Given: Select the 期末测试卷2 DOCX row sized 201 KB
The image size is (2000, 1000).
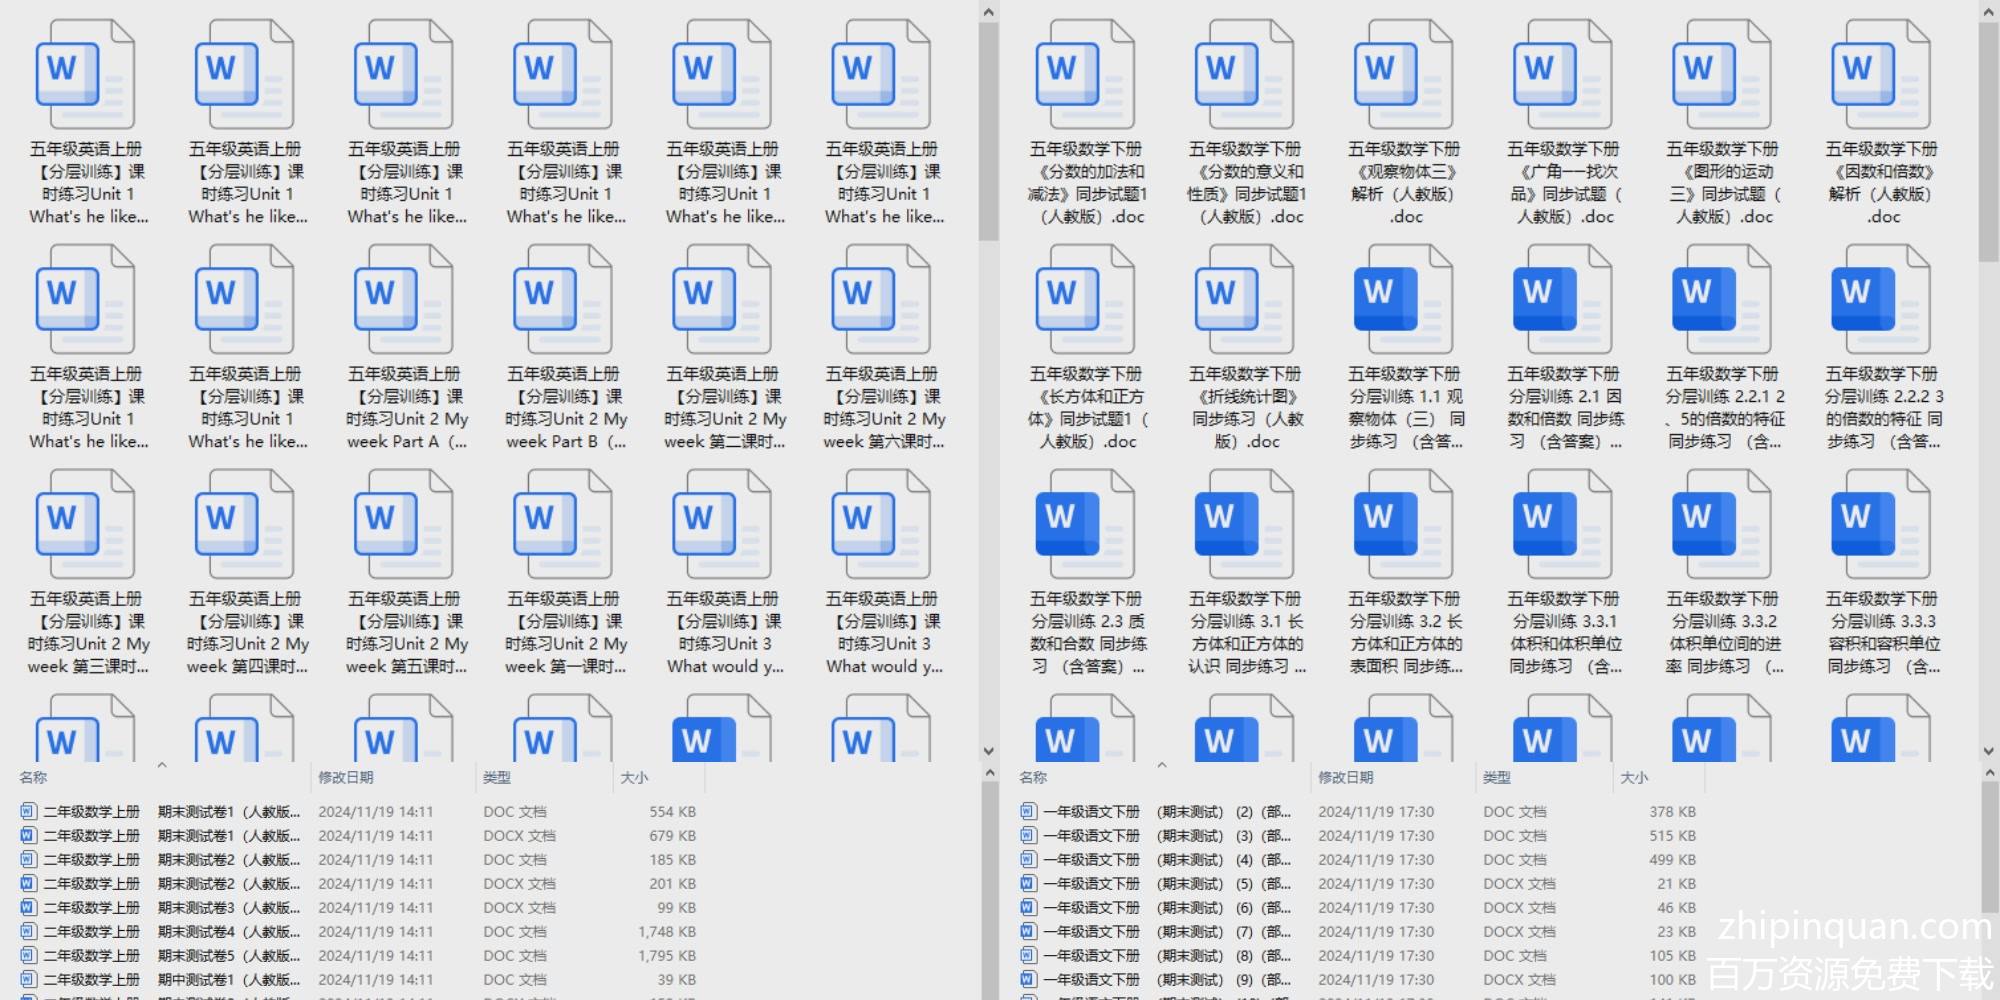Looking at the screenshot, I should [x=358, y=884].
